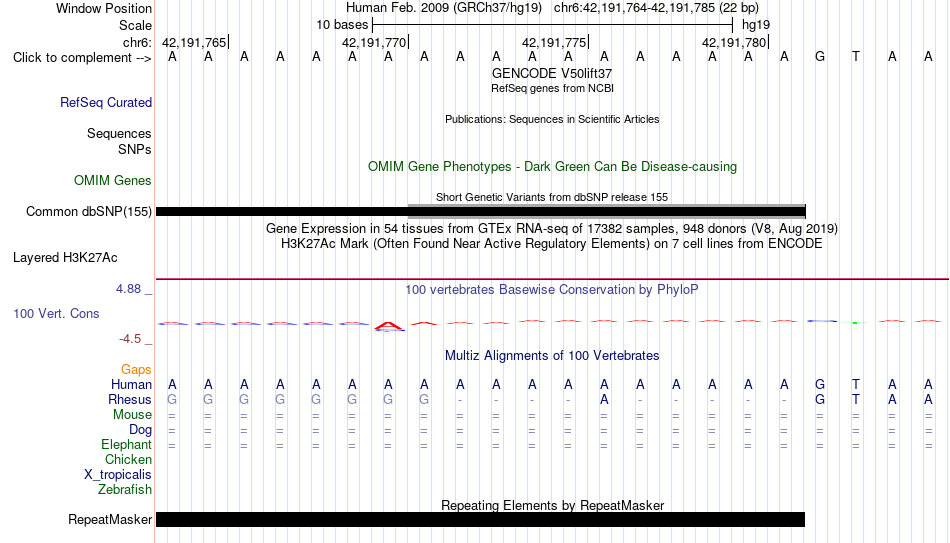
Task: Select the Elephant species label
Action: pyautogui.click(x=126, y=444)
